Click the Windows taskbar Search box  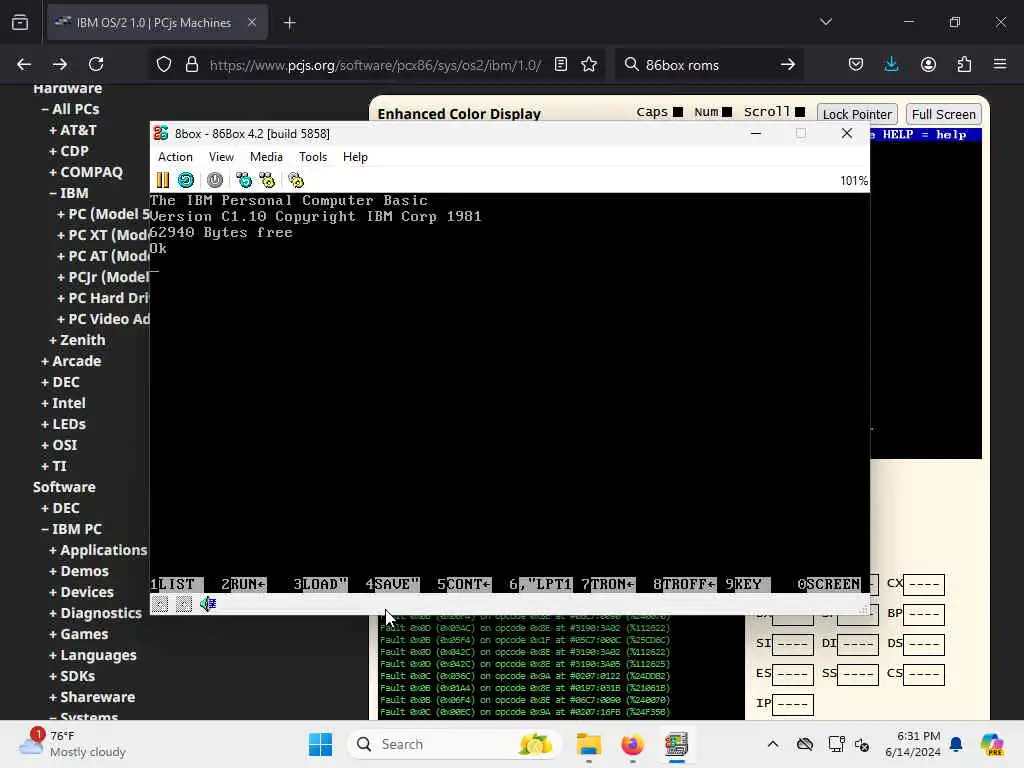(x=454, y=744)
